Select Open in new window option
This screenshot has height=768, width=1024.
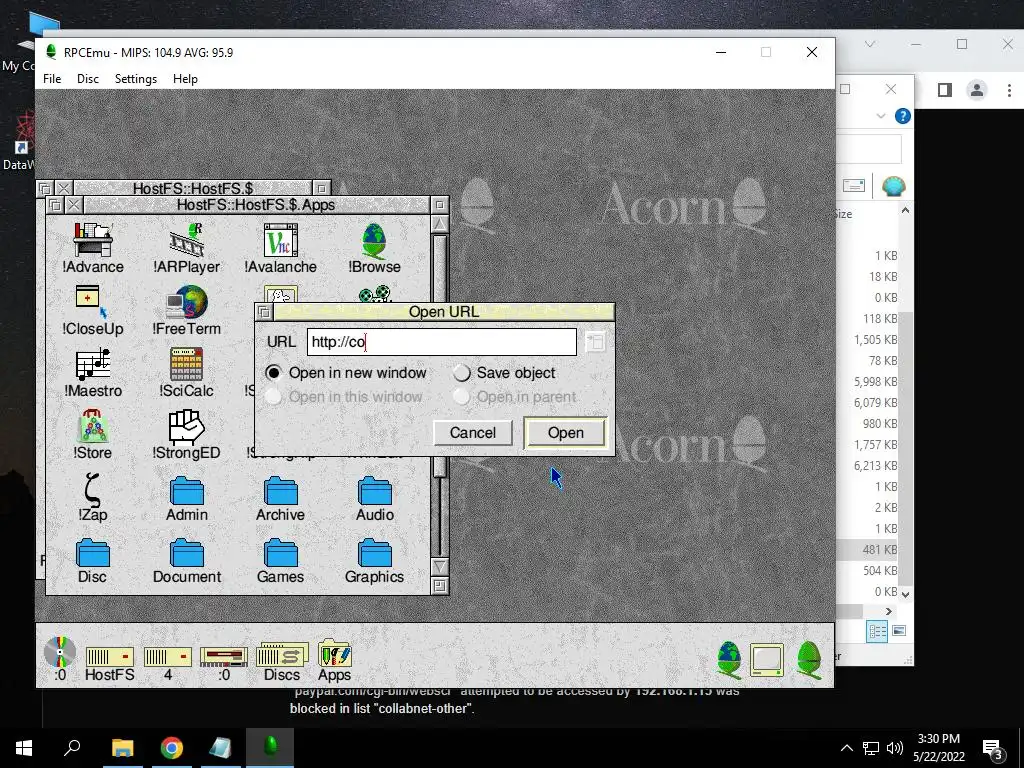pyautogui.click(x=345, y=373)
